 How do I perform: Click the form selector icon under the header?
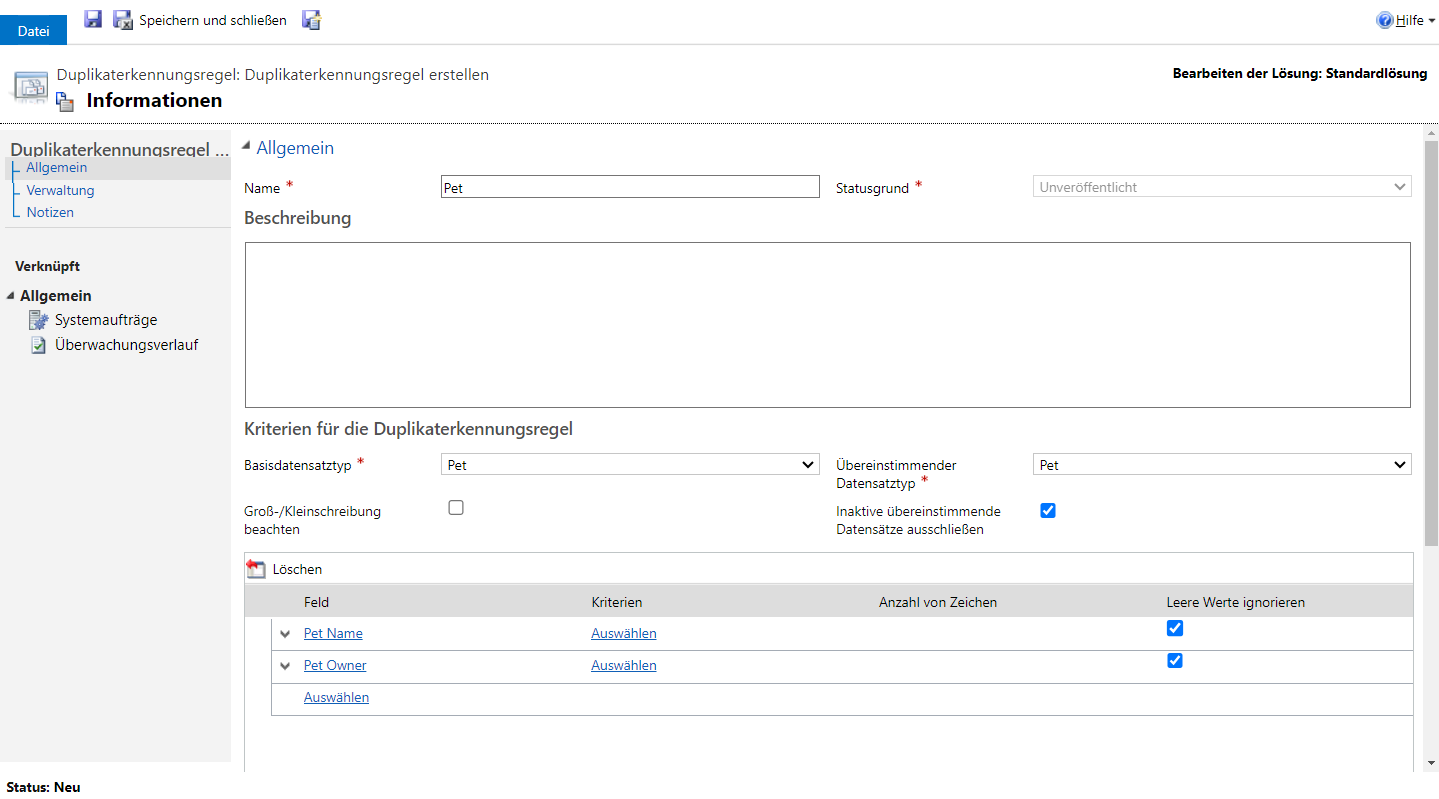point(64,101)
